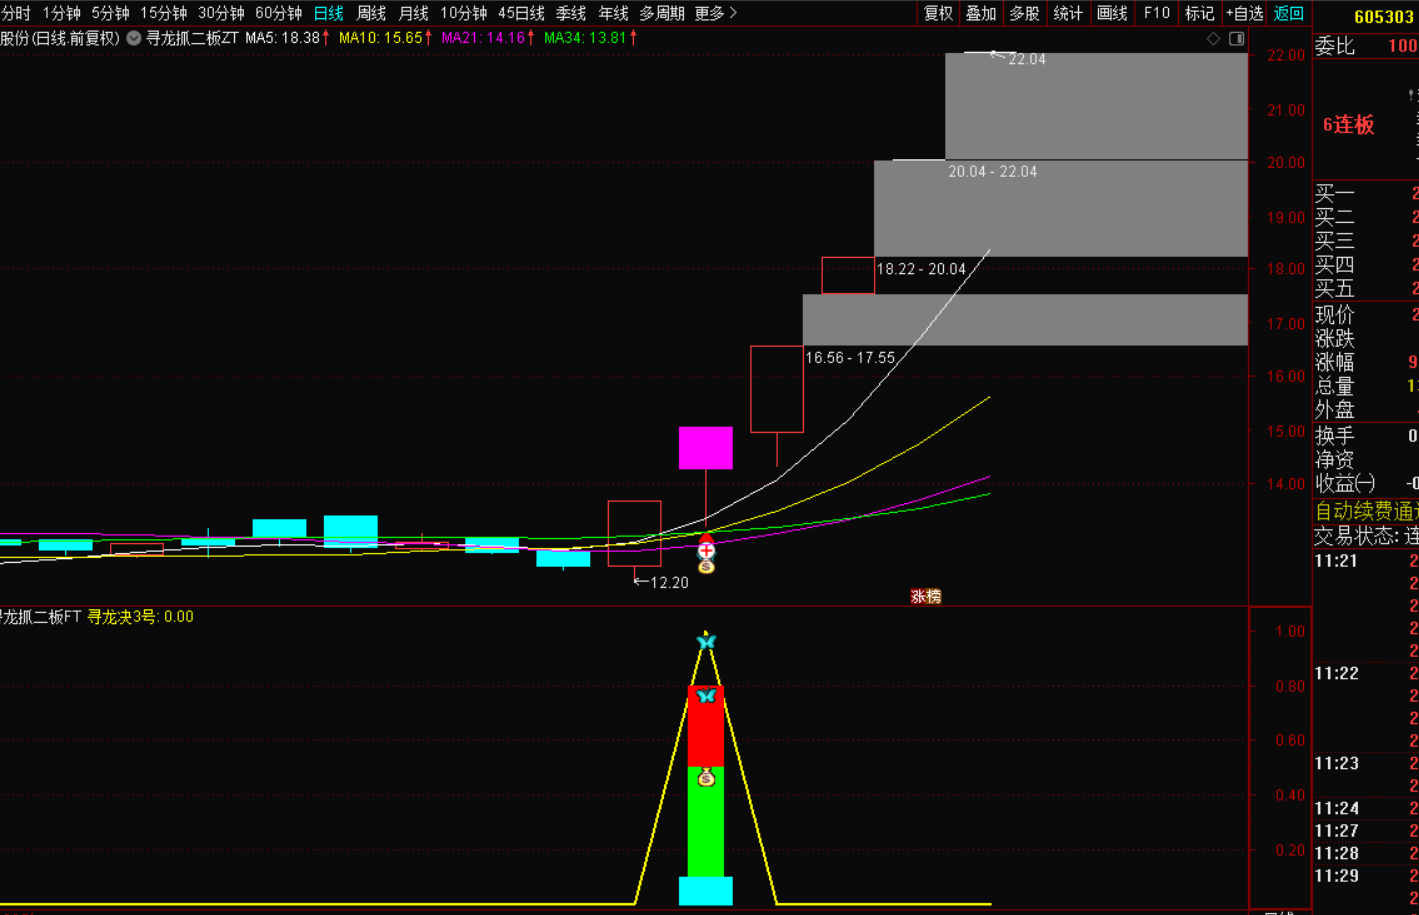The width and height of the screenshot is (1419, 915).
Task: Toggle 叠加 overlay mode
Action: [x=981, y=13]
